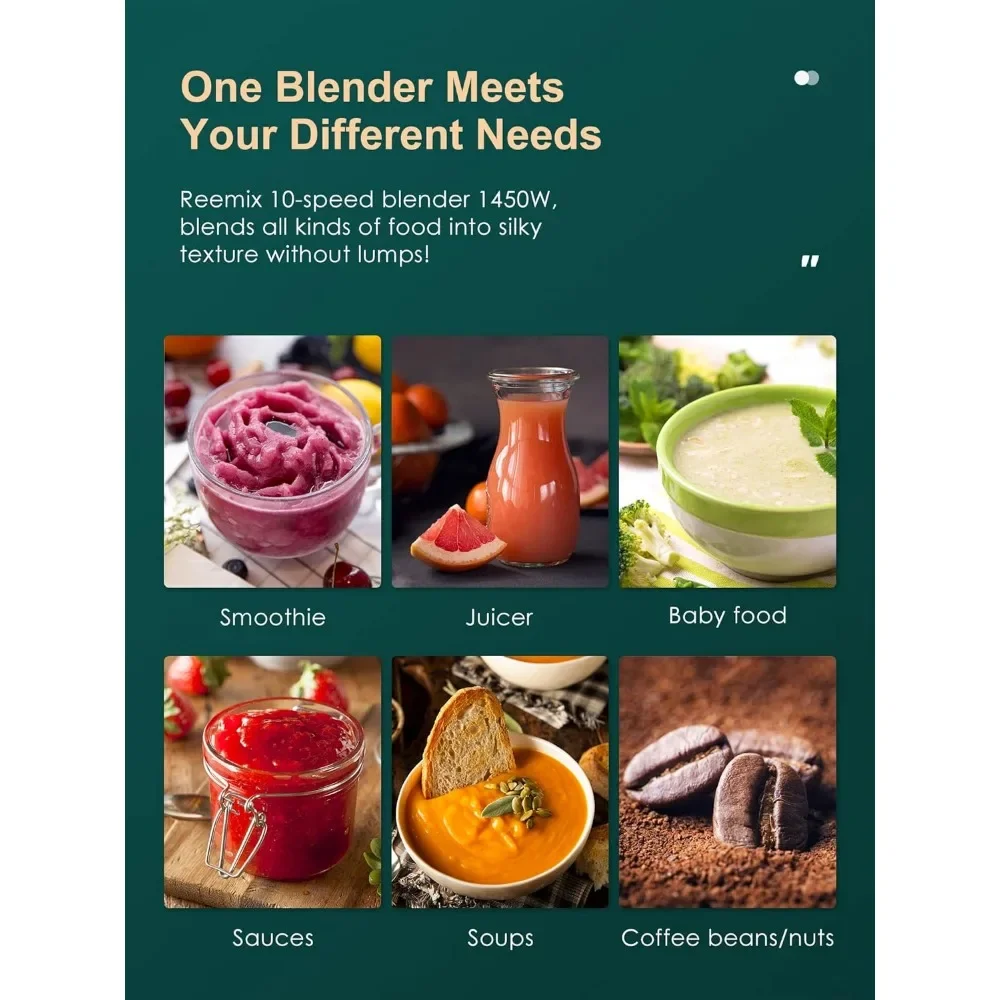
Task: Click the grapefruit slice in Juicer image
Action: tap(457, 537)
